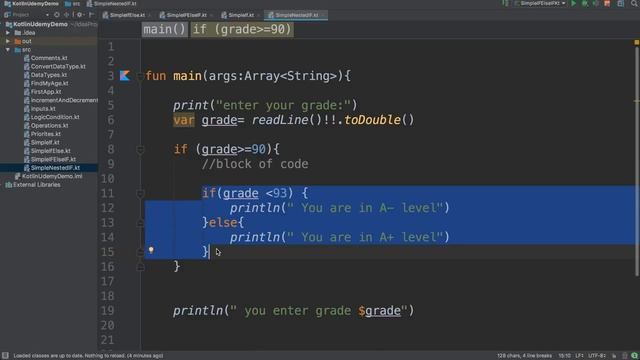Open Comments.kt in project tree

(x=49, y=58)
